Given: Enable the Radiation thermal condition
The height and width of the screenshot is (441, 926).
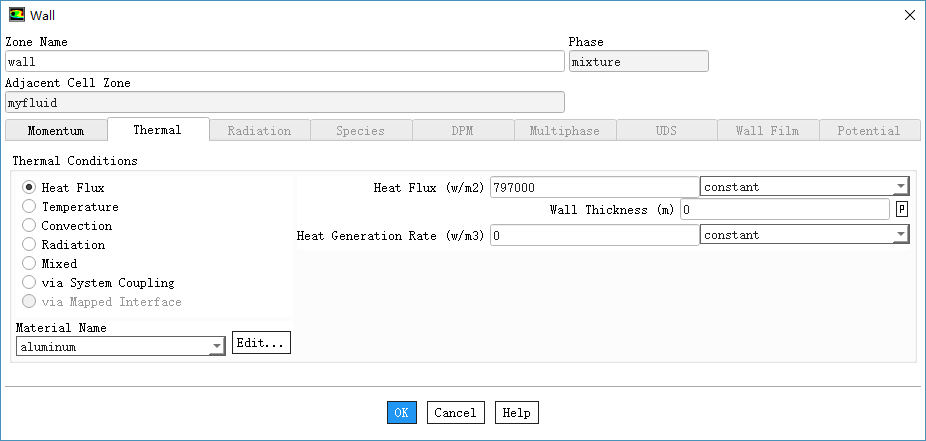Looking at the screenshot, I should (29, 245).
